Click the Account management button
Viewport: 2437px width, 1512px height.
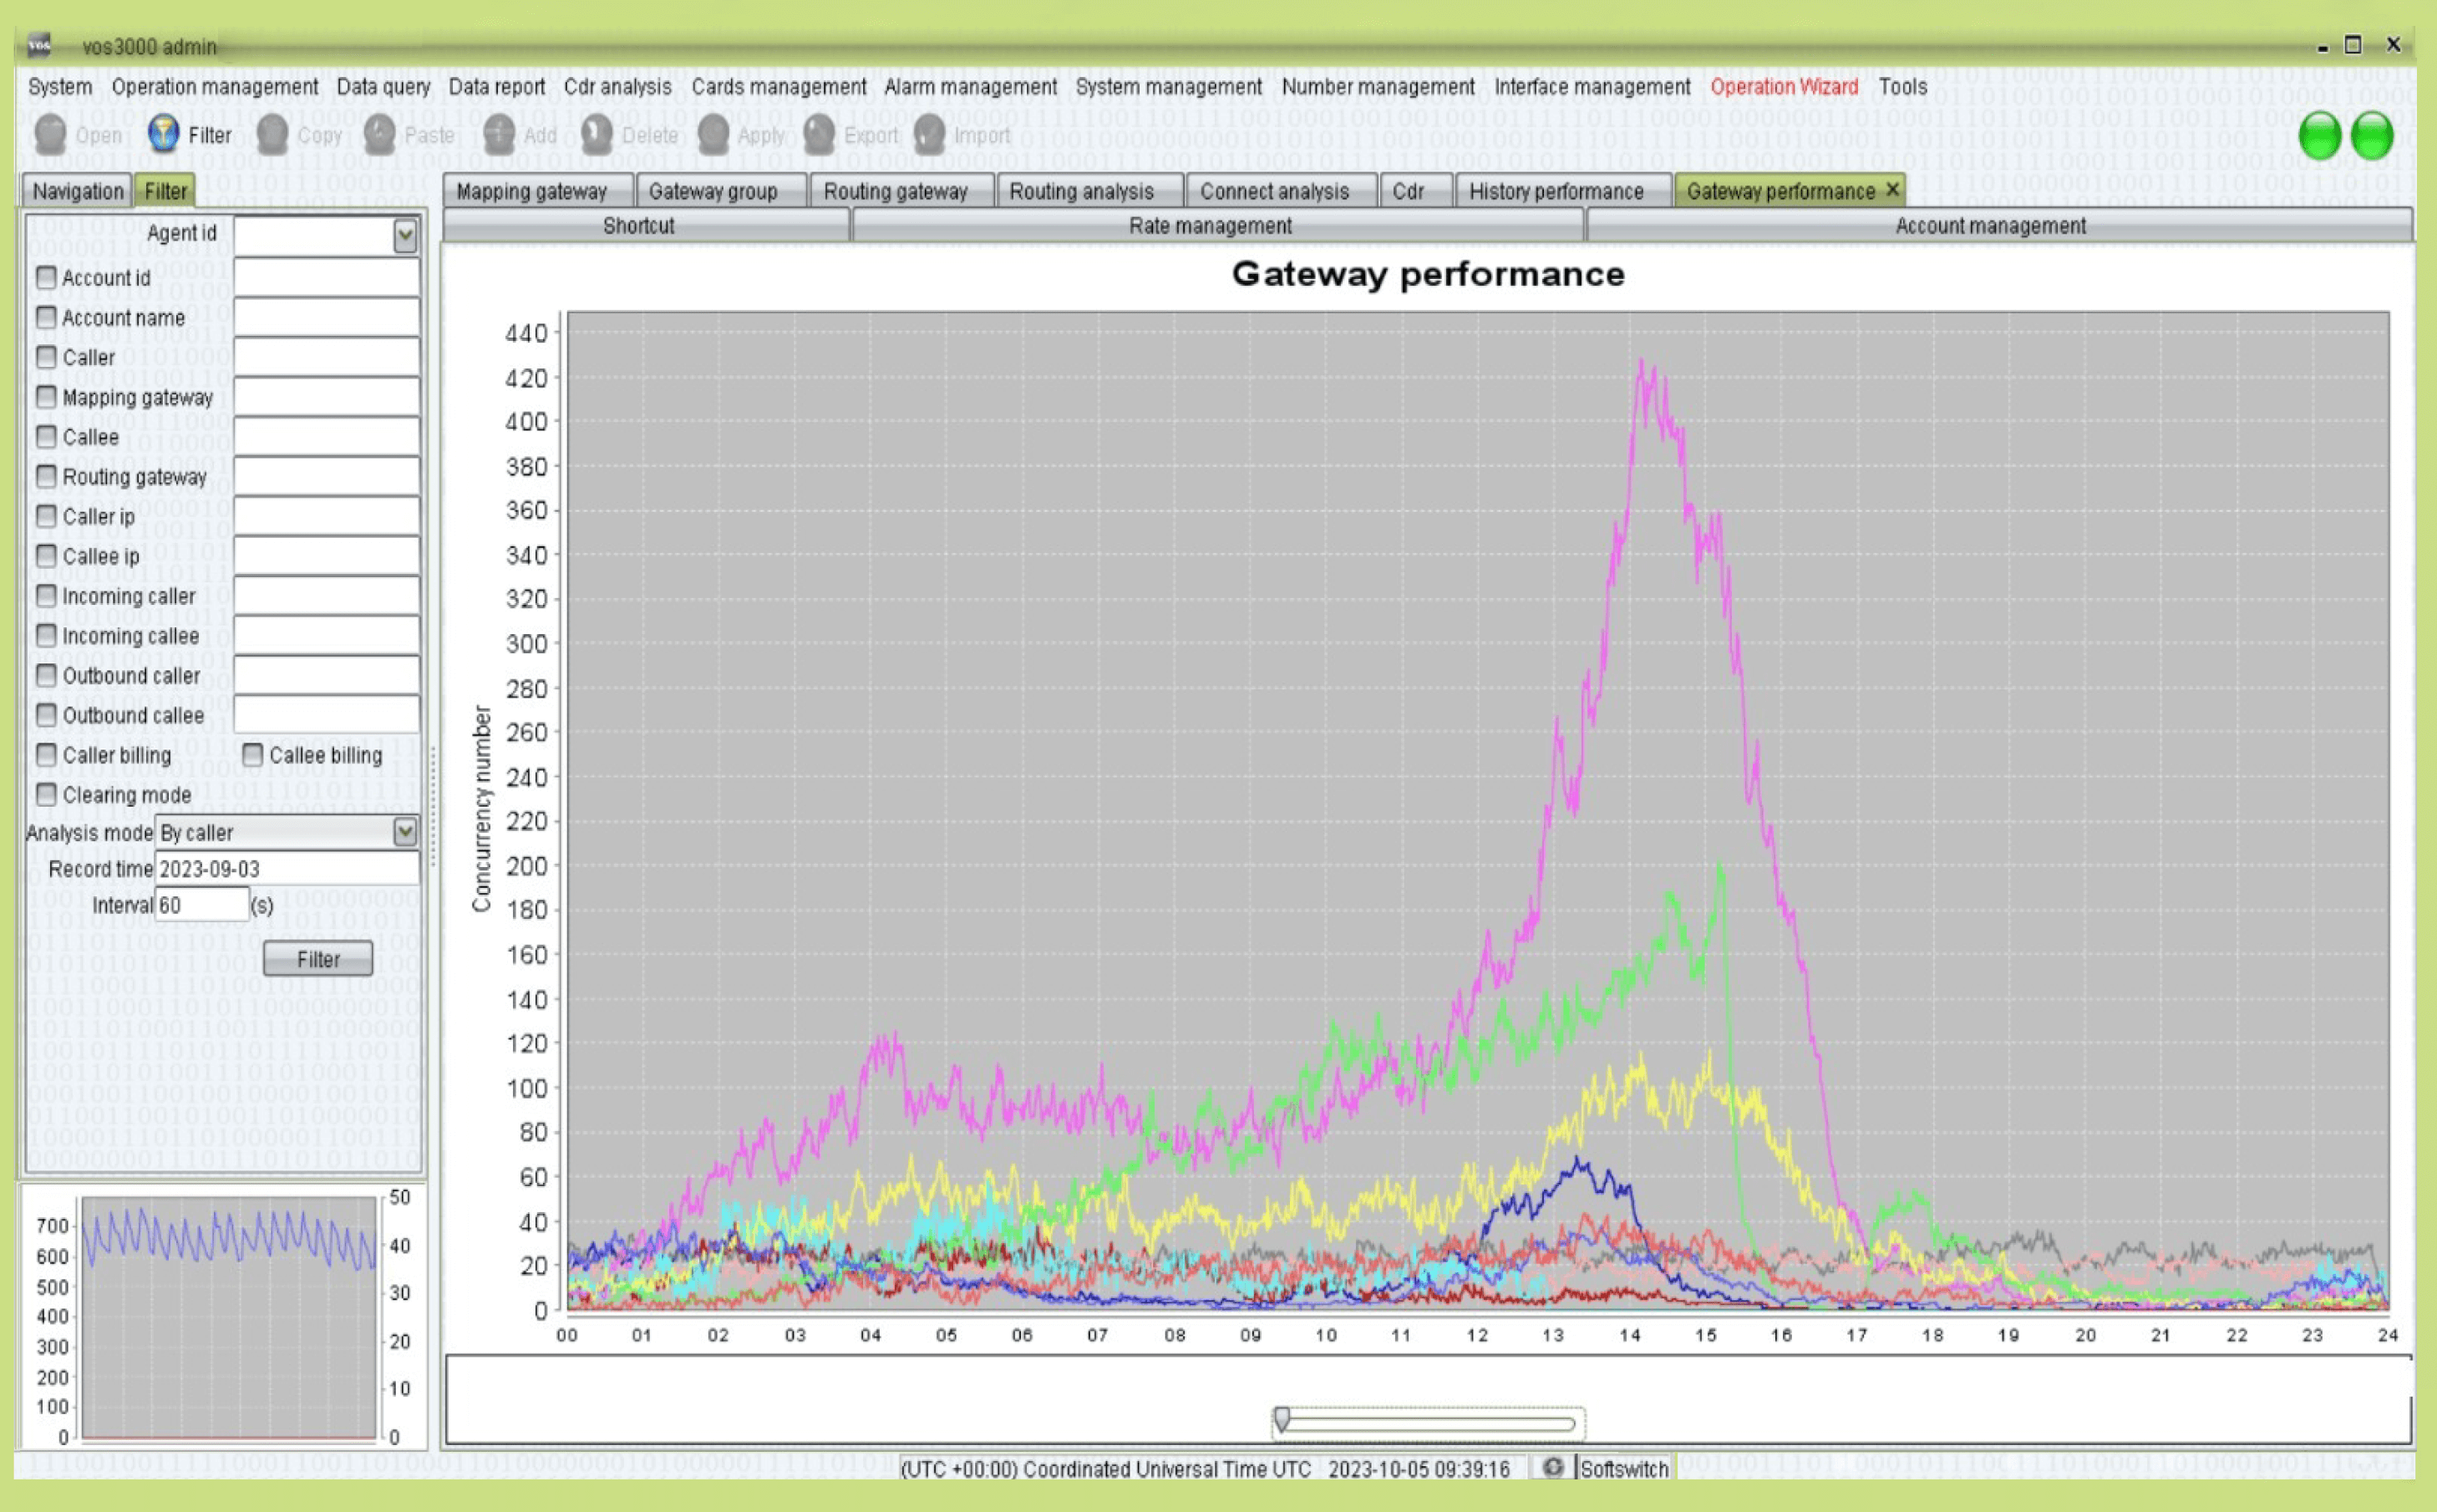pyautogui.click(x=1998, y=226)
